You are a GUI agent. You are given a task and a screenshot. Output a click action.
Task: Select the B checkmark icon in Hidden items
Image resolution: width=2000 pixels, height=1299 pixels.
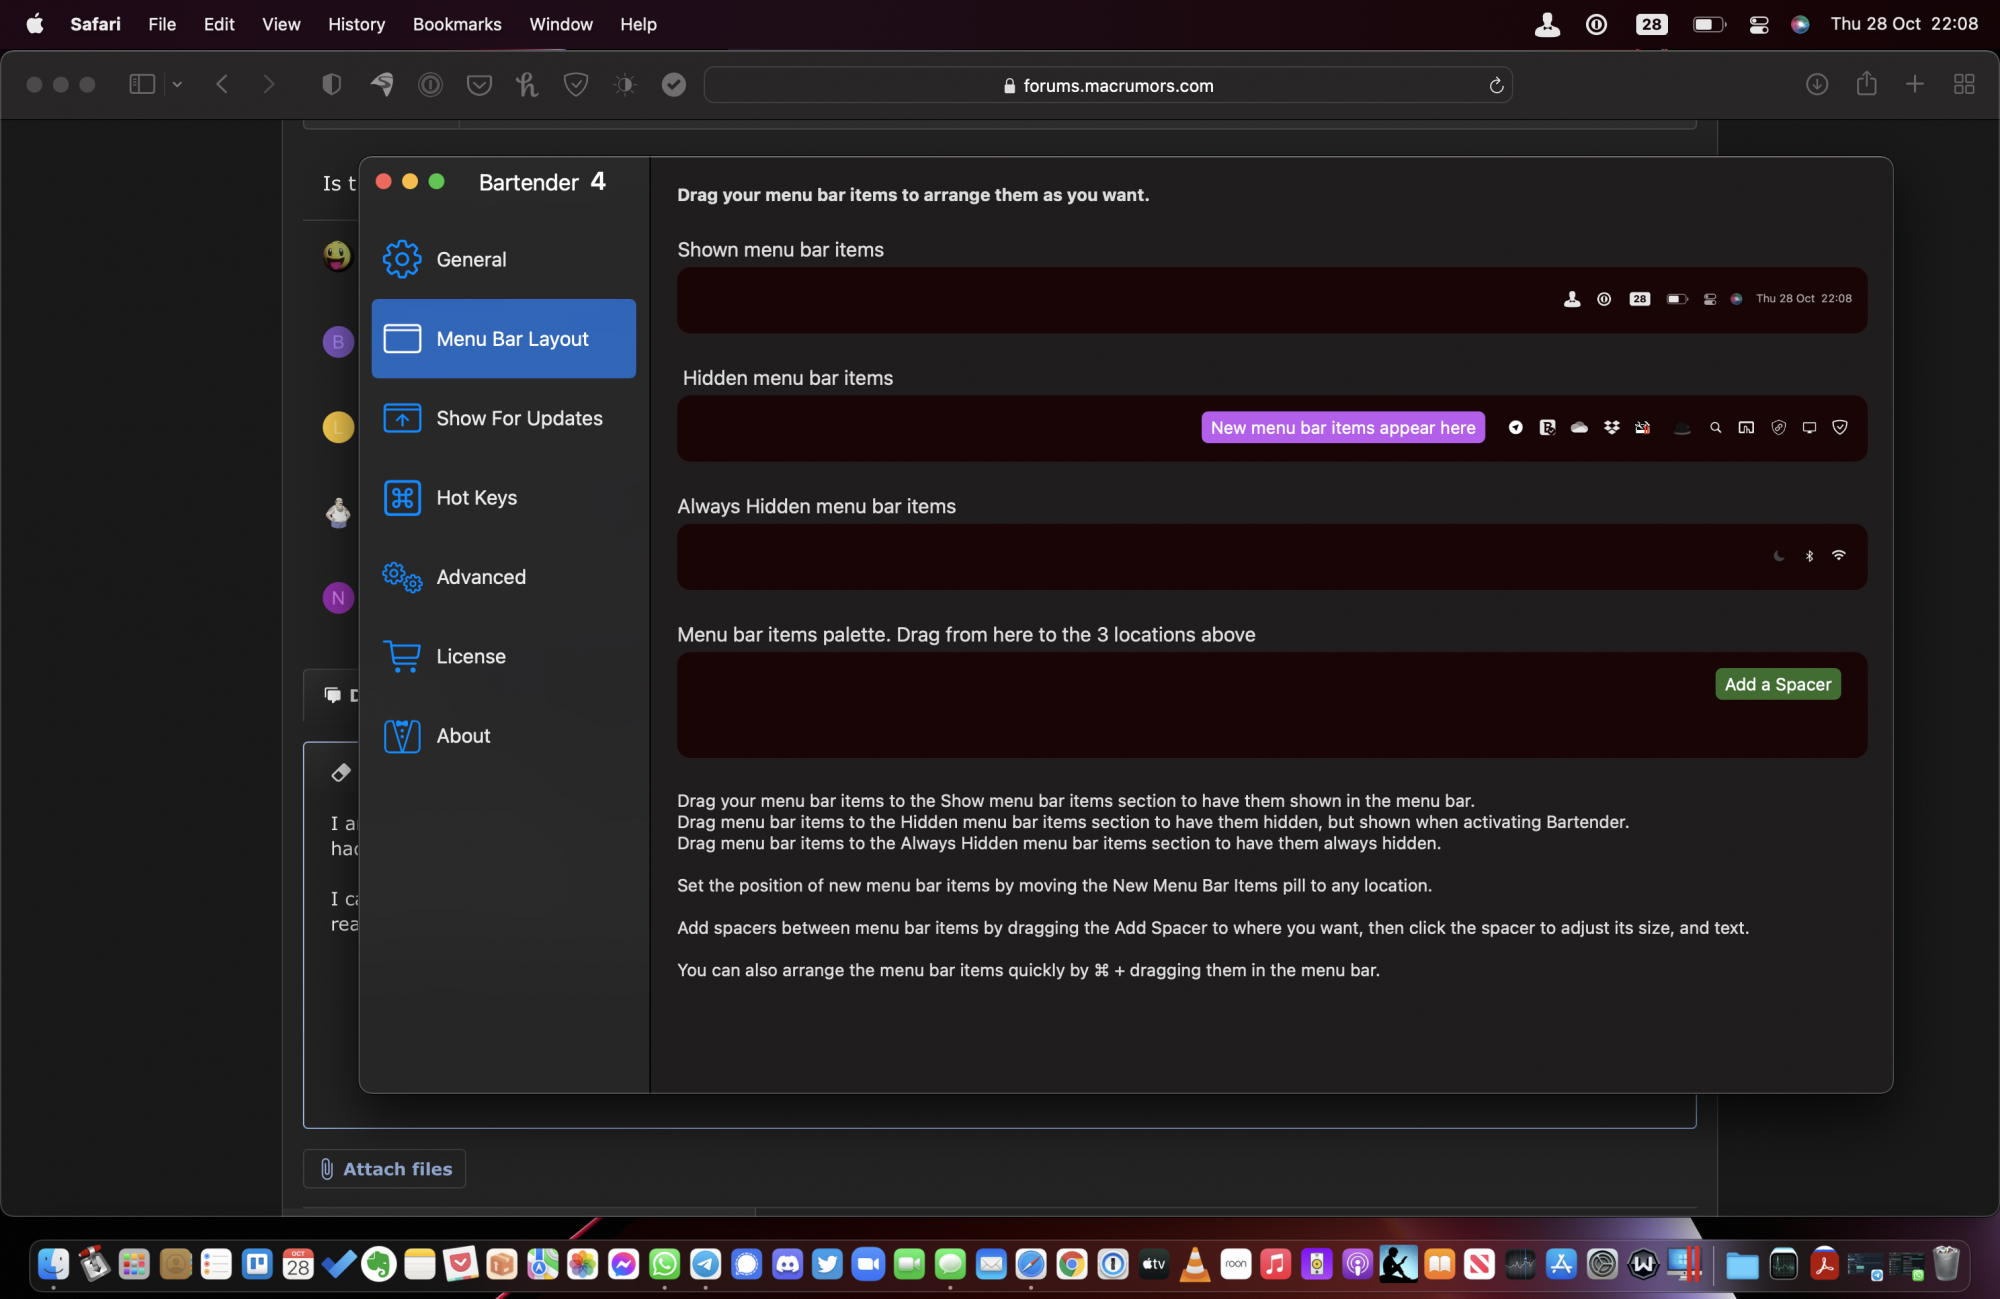click(x=1547, y=427)
